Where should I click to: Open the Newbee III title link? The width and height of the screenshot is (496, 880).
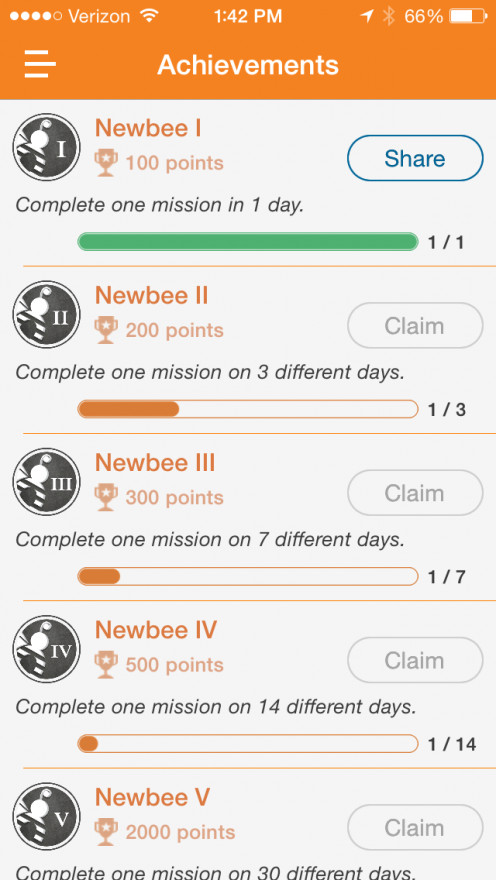pyautogui.click(x=155, y=463)
